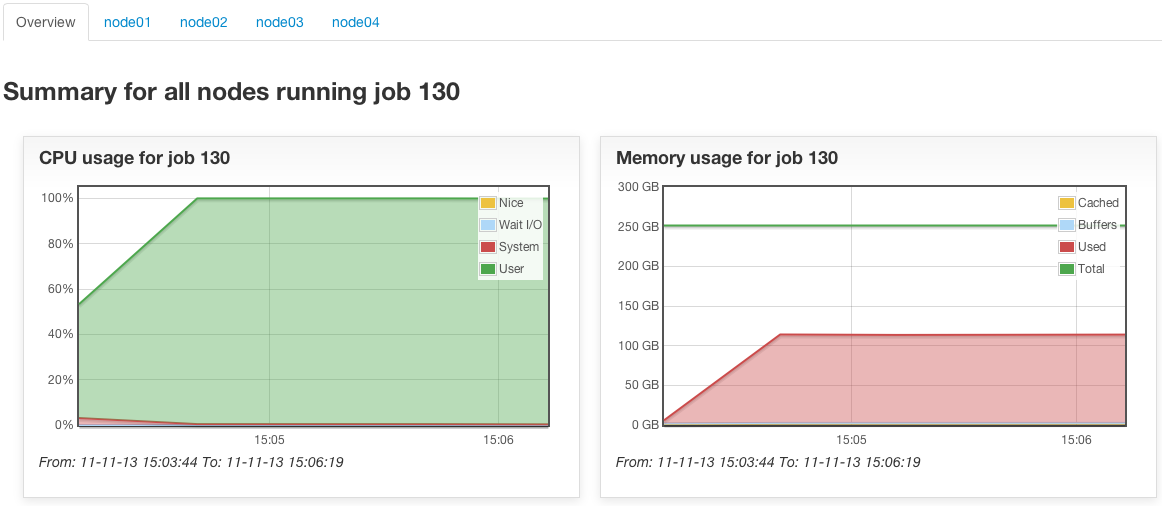Screen dimensions: 1162x506
Task: Click the 250 GB memory axis label
Action: tap(637, 227)
